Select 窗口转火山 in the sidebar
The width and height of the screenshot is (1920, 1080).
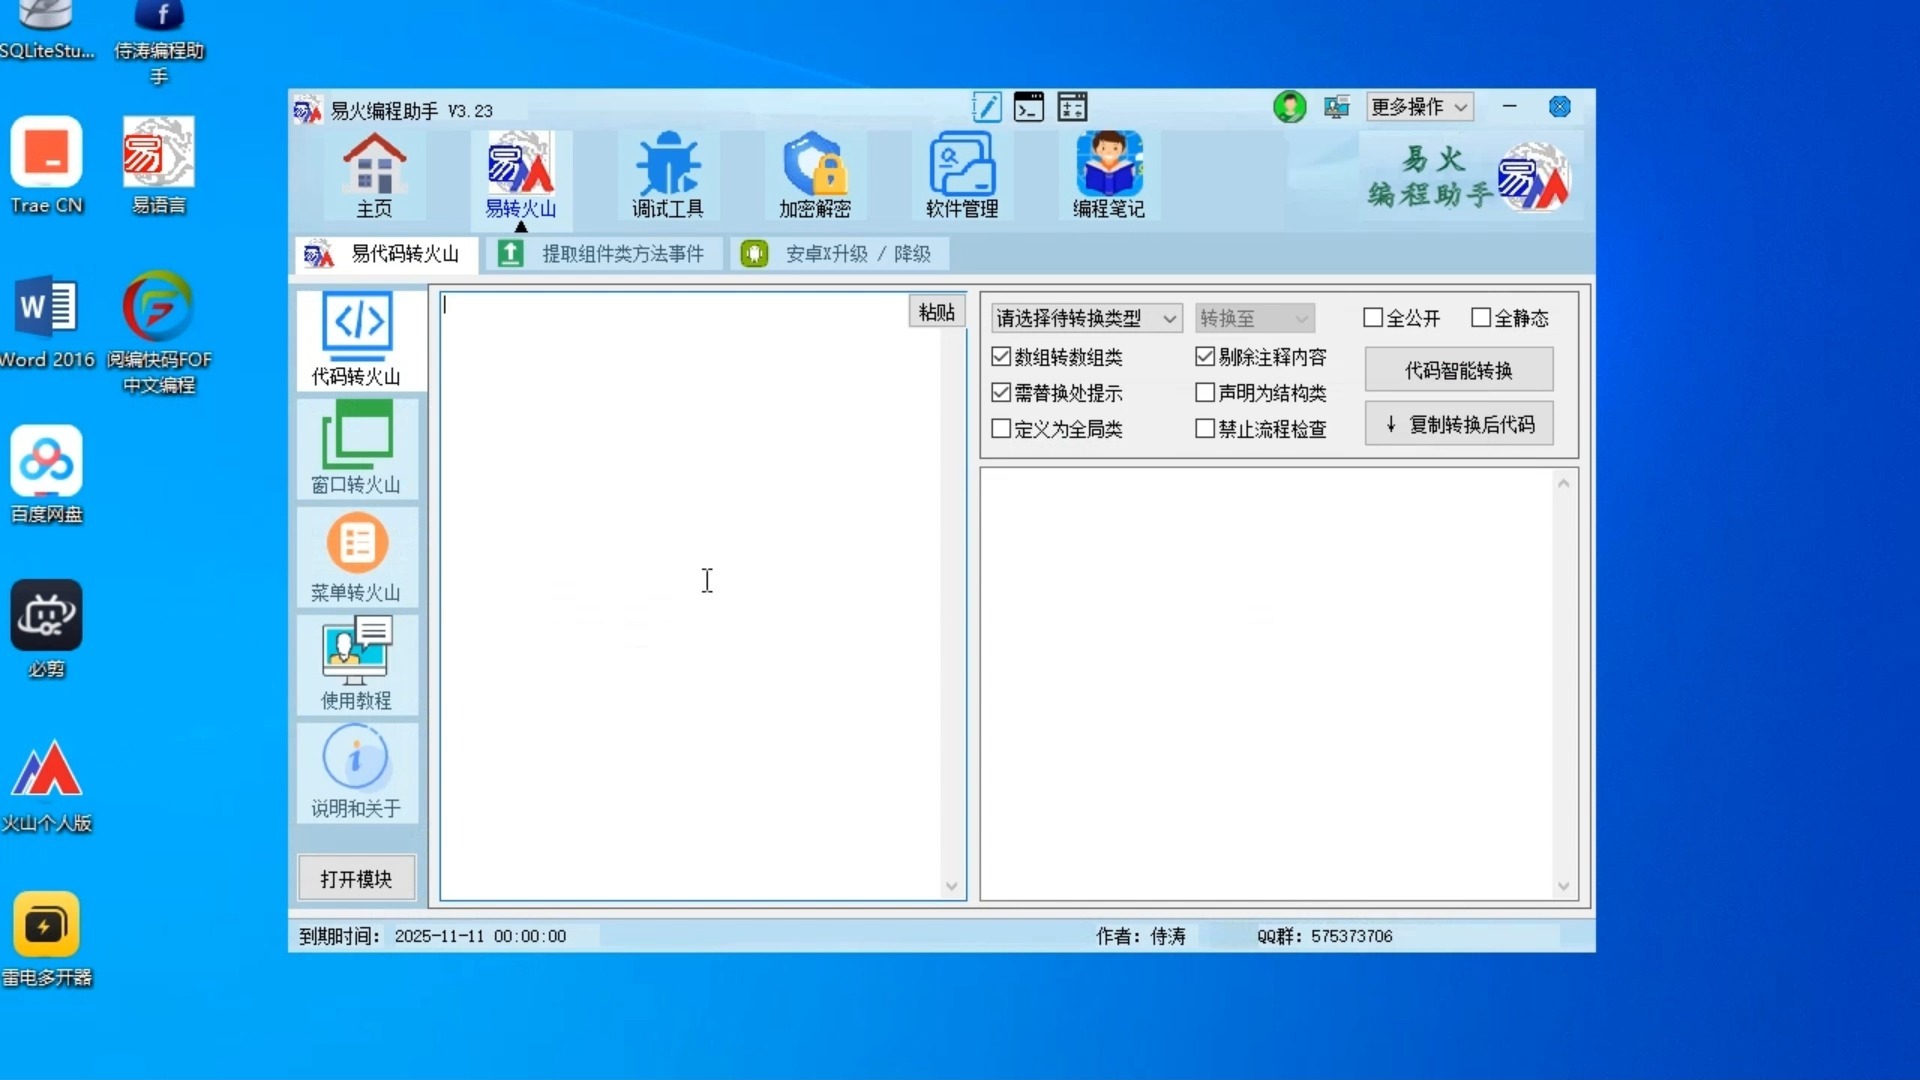click(x=356, y=447)
